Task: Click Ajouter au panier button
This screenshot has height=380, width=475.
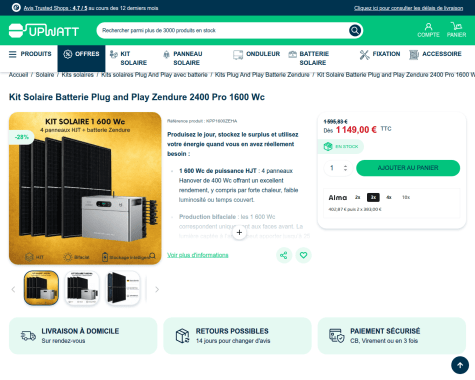Action: (x=408, y=168)
